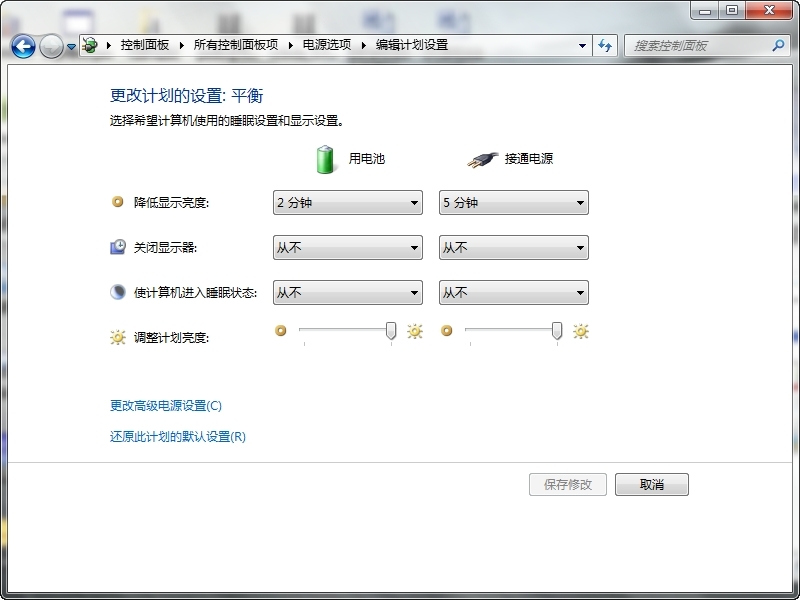800x600 pixels.
Task: Expand the arrow before 控制面板 breadcrumb
Action: [x=108, y=45]
